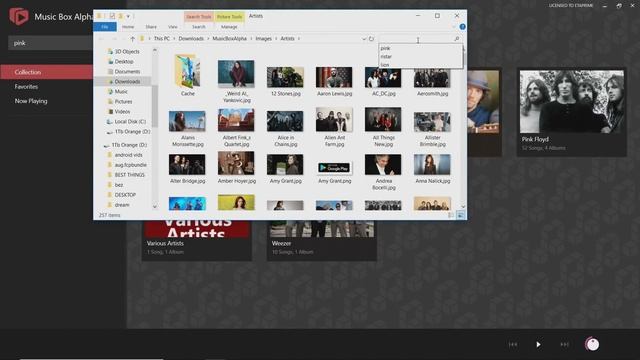
Task: Switch to details view button in status bar
Action: [x=451, y=215]
